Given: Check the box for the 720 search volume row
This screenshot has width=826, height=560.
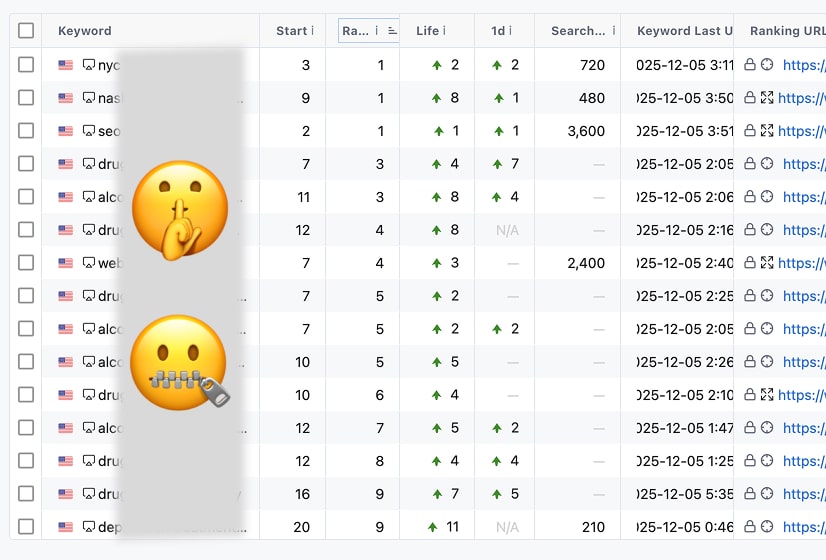Looking at the screenshot, I should pyautogui.click(x=26, y=65).
